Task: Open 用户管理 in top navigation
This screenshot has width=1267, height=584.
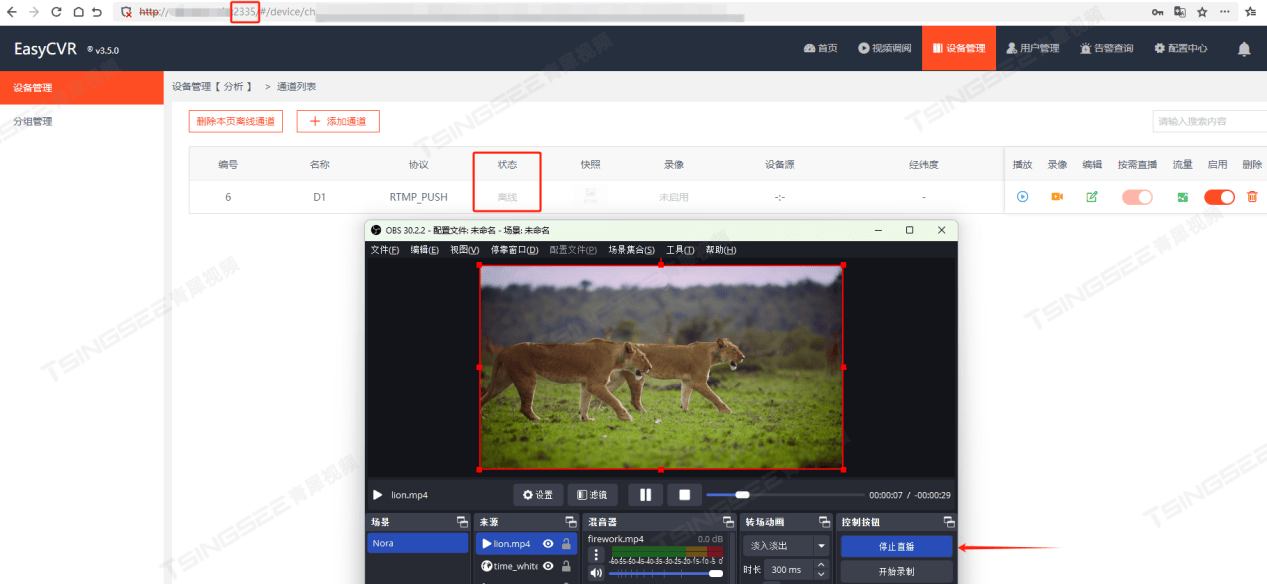Action: pyautogui.click(x=1033, y=48)
